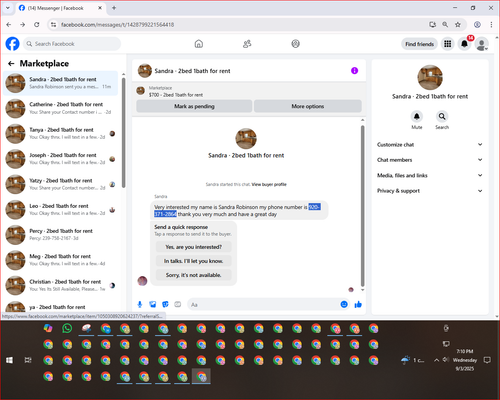Click Mark as pending button
This screenshot has height=400, width=500.
coord(194,106)
